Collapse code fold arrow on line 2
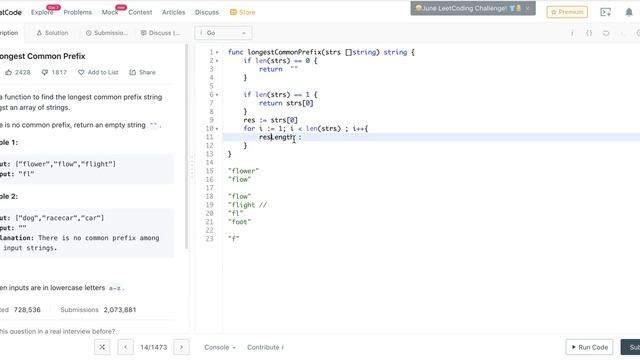Screen dimensions: 640x360 pos(217,61)
